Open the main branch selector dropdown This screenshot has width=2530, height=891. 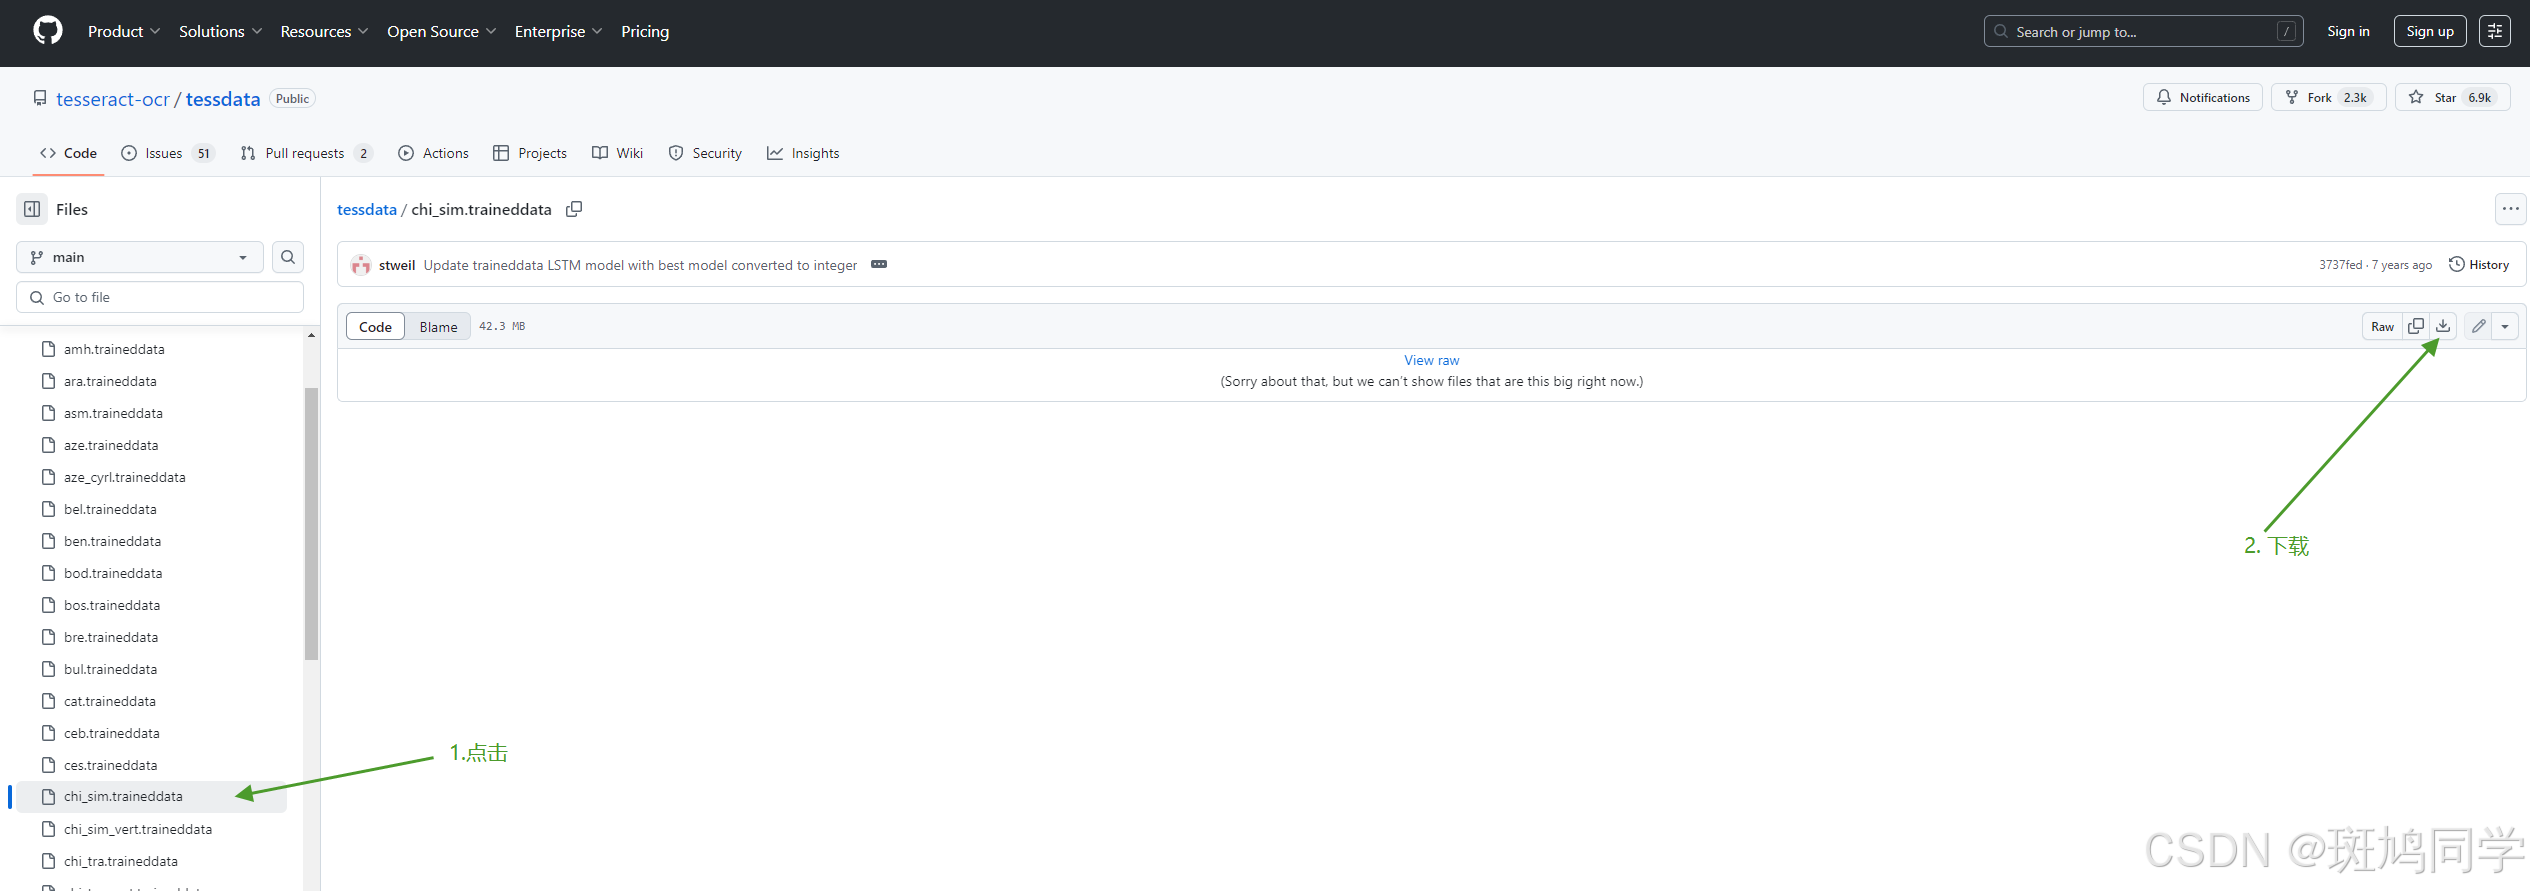click(x=140, y=257)
